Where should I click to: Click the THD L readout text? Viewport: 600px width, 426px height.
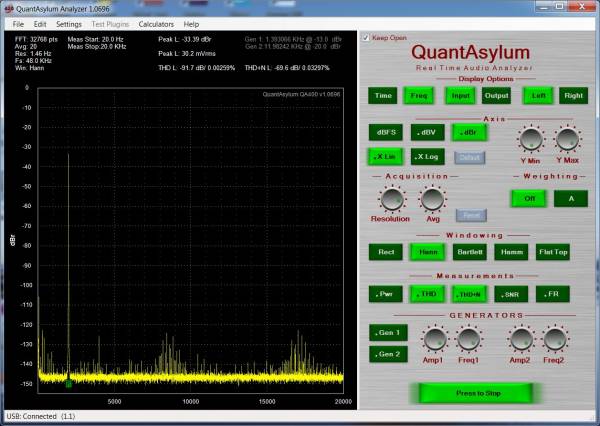coord(196,68)
